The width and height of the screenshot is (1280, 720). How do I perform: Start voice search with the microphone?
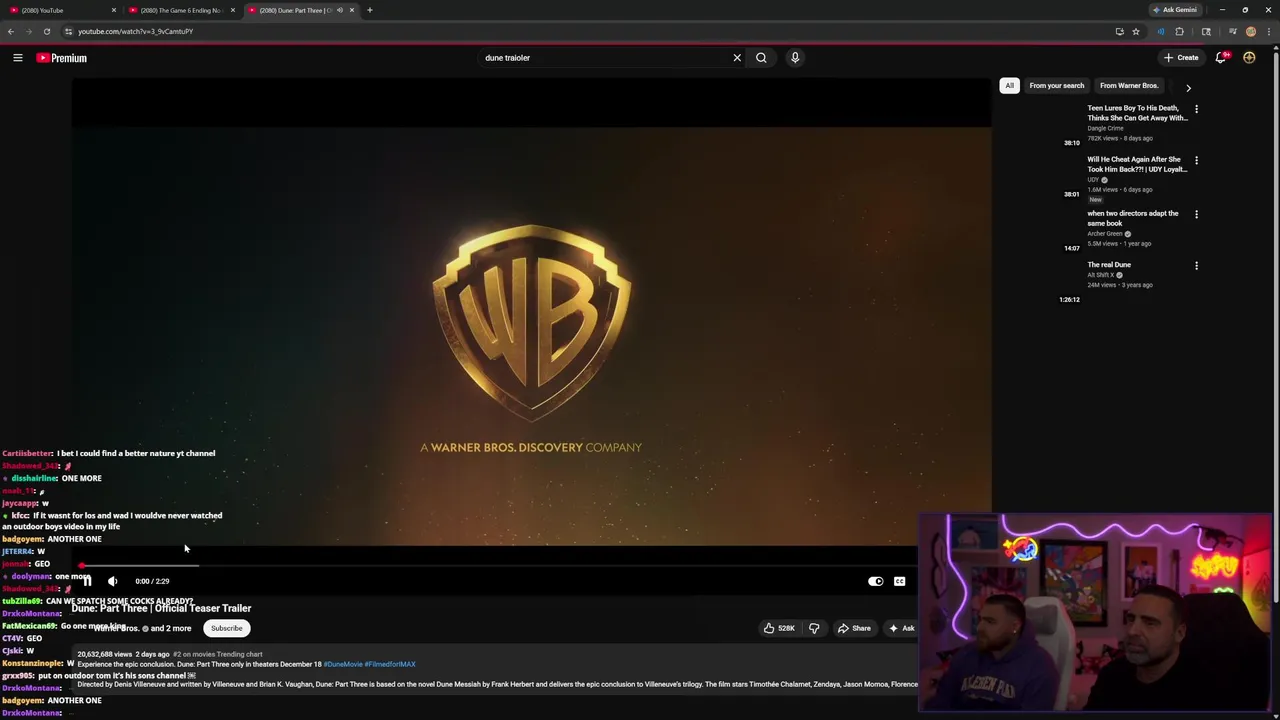click(x=795, y=58)
